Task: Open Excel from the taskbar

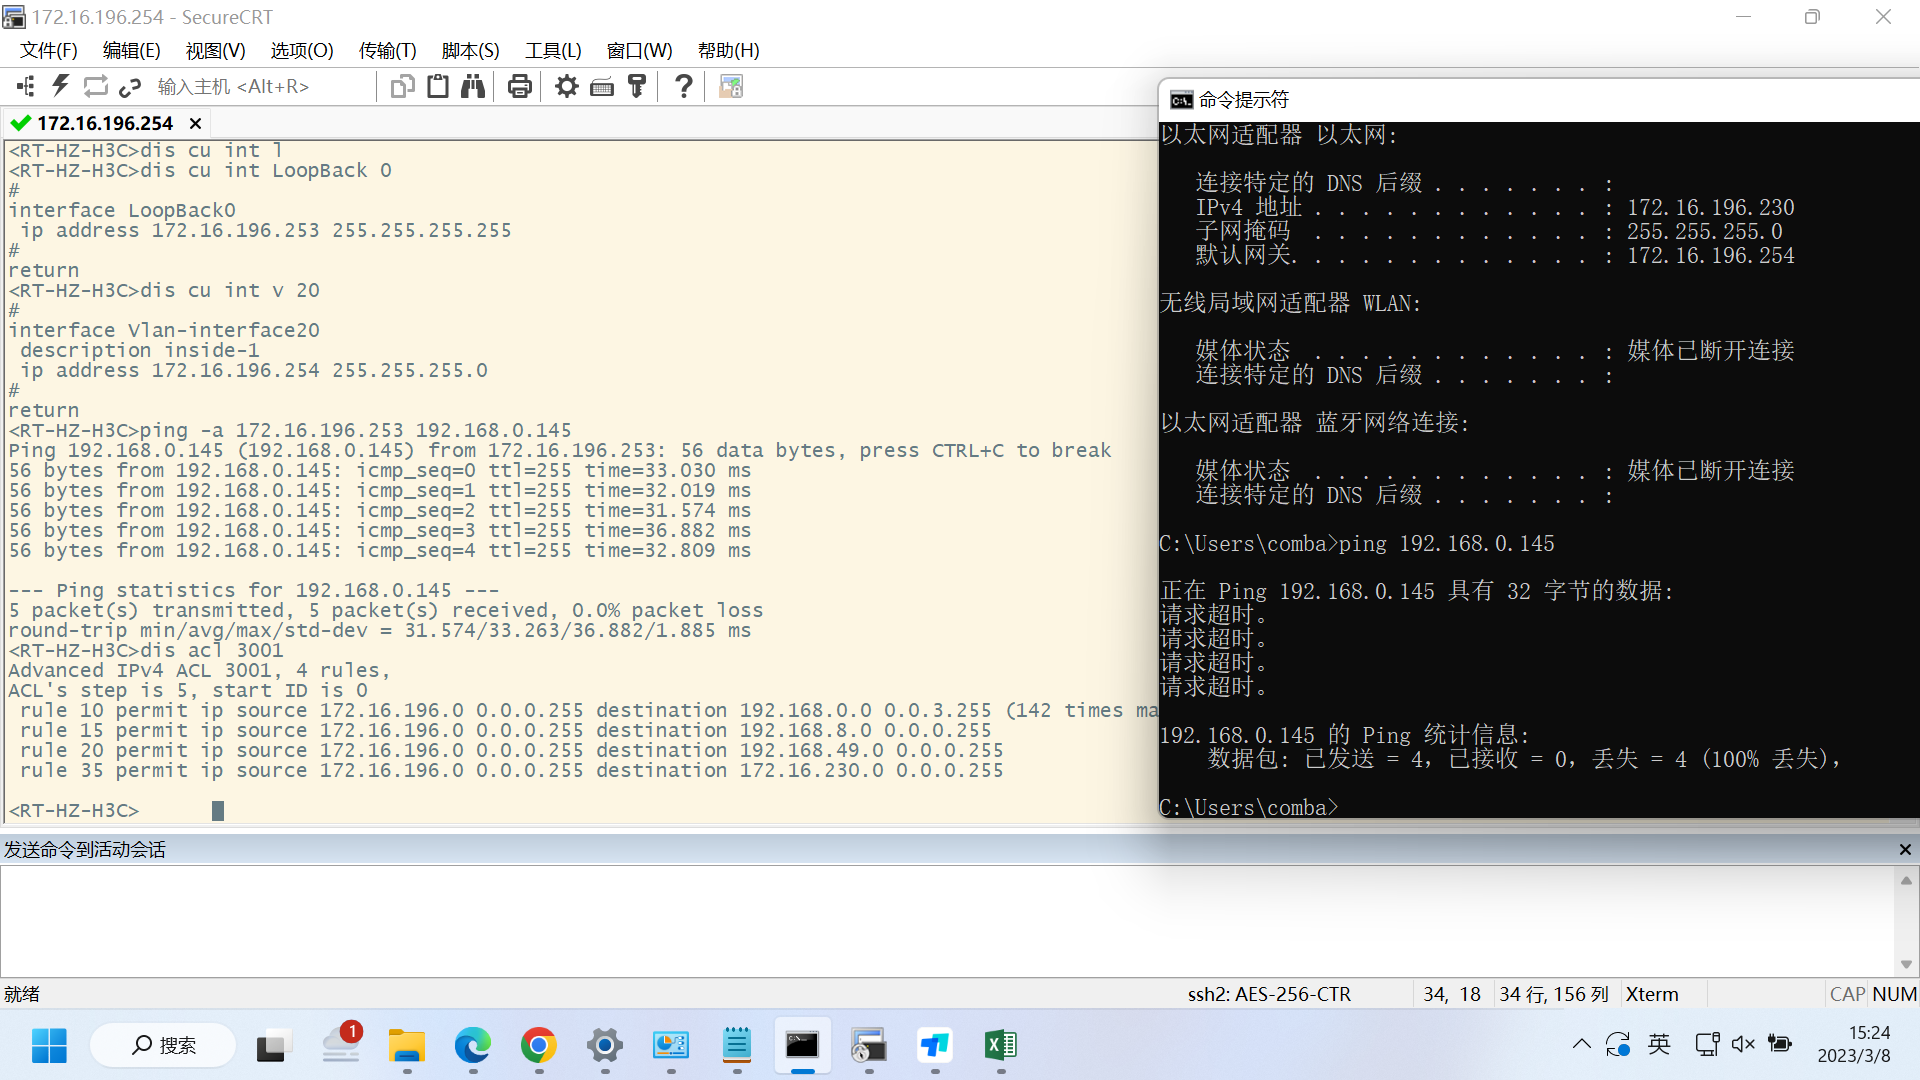Action: coord(1000,1046)
